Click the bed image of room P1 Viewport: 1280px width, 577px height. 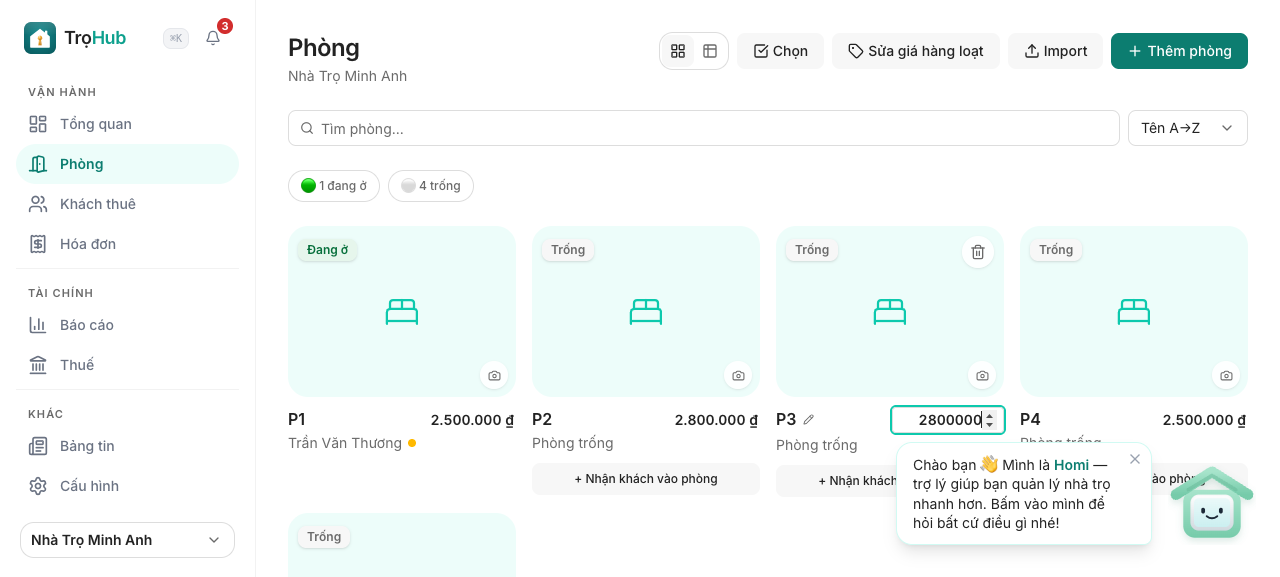pyautogui.click(x=402, y=312)
